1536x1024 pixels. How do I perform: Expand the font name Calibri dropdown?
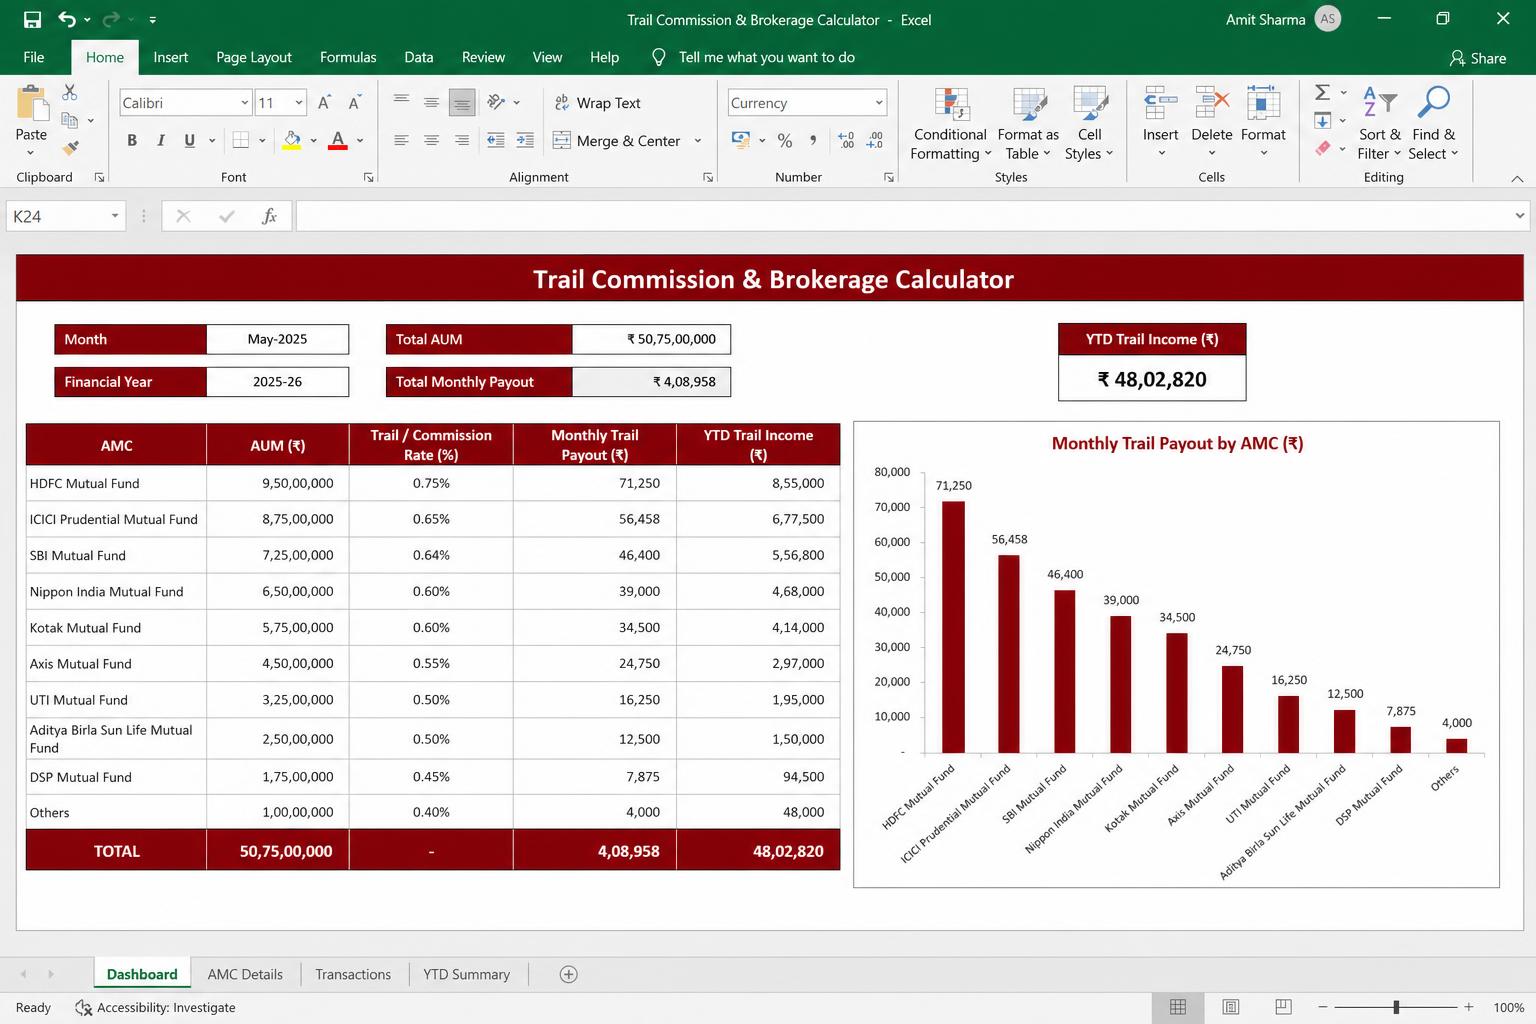point(244,103)
